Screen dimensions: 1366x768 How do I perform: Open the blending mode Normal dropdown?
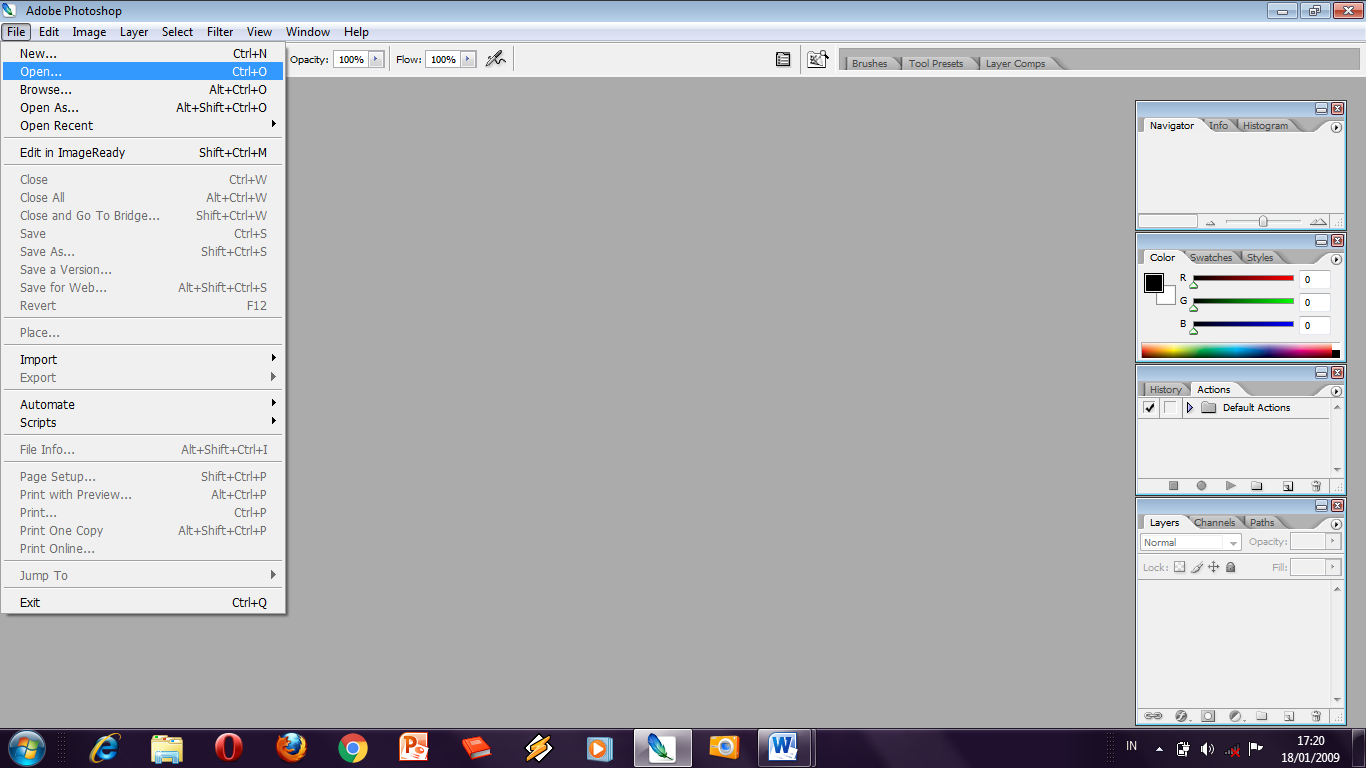(x=1190, y=542)
